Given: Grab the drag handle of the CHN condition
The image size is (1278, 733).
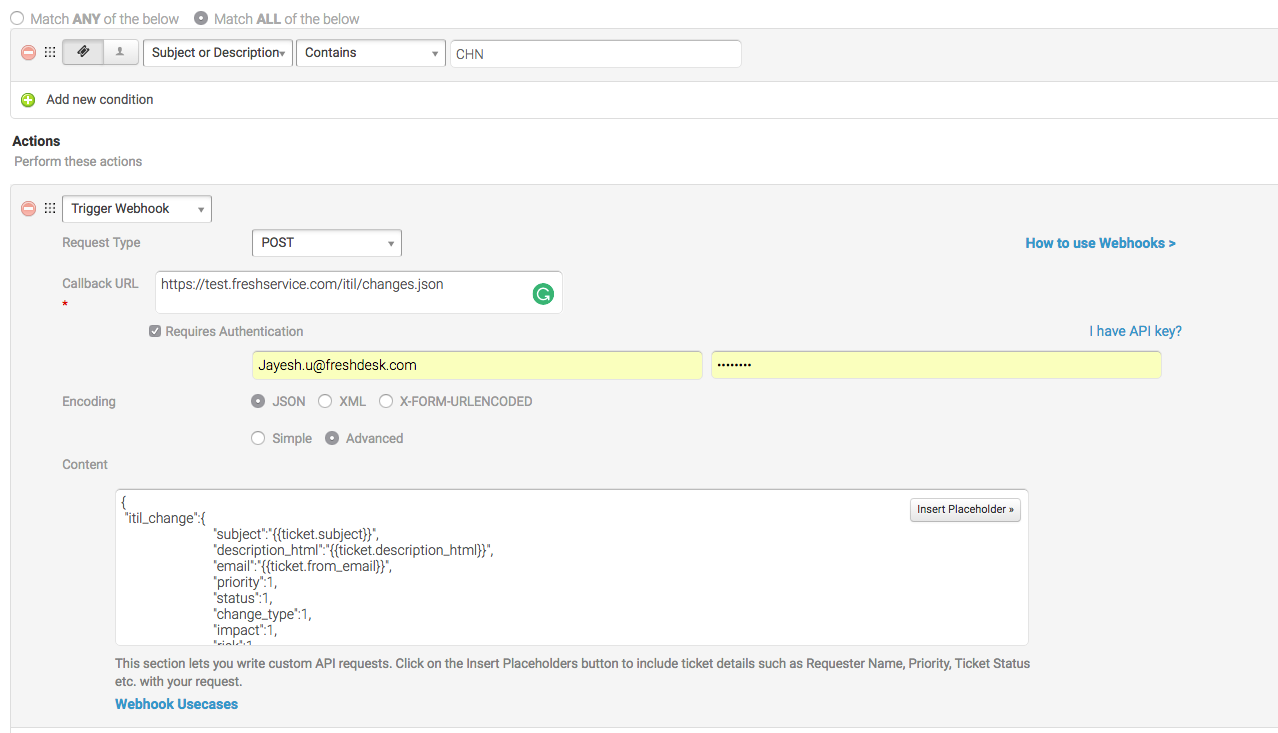Looking at the screenshot, I should coord(50,53).
